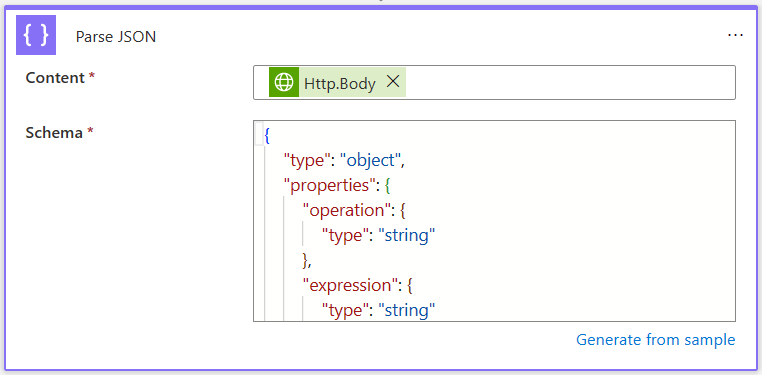Click Generate from sample link
The width and height of the screenshot is (762, 375).
tap(656, 340)
